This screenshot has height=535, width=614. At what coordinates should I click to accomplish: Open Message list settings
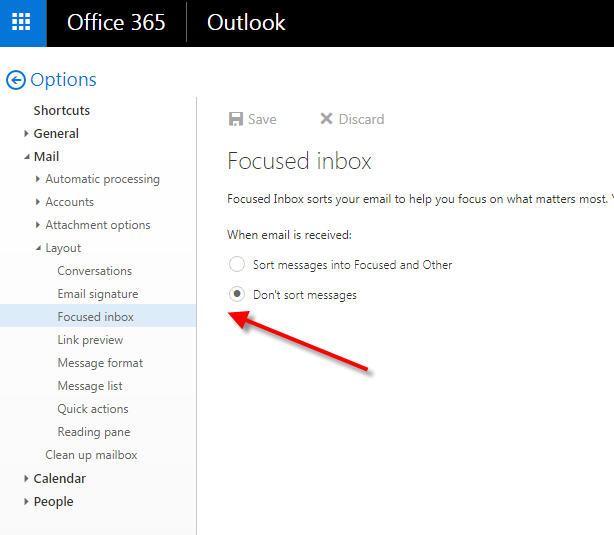tap(90, 386)
